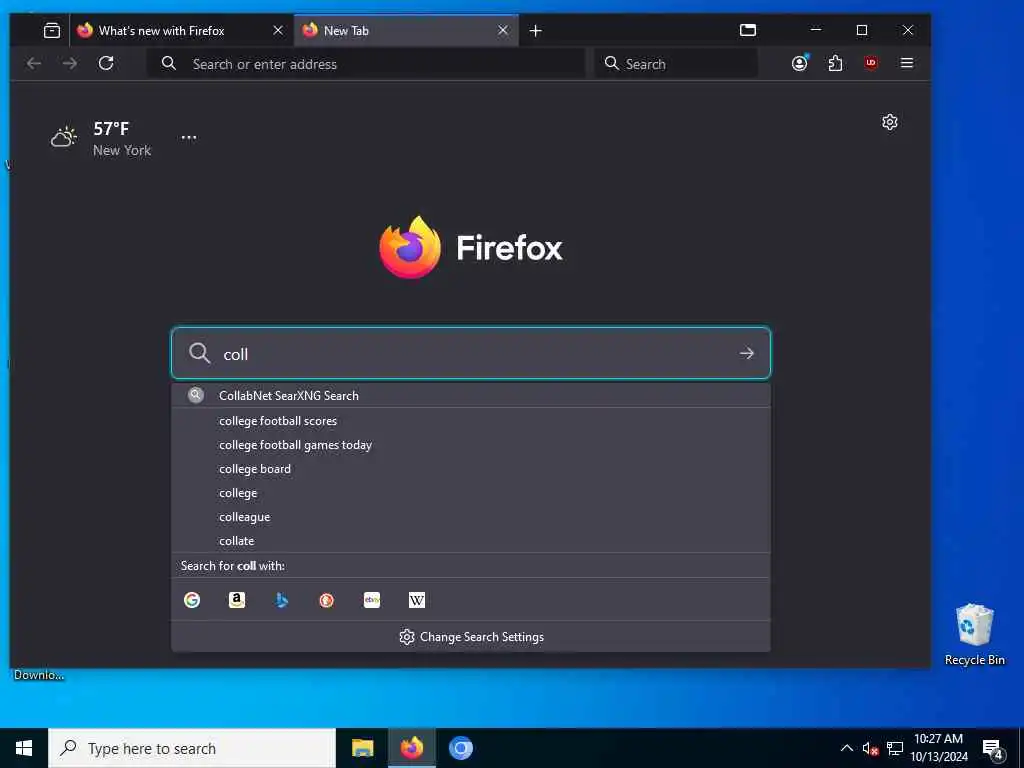Open the notification center icon
Screen dimensions: 1024x768
point(993,748)
